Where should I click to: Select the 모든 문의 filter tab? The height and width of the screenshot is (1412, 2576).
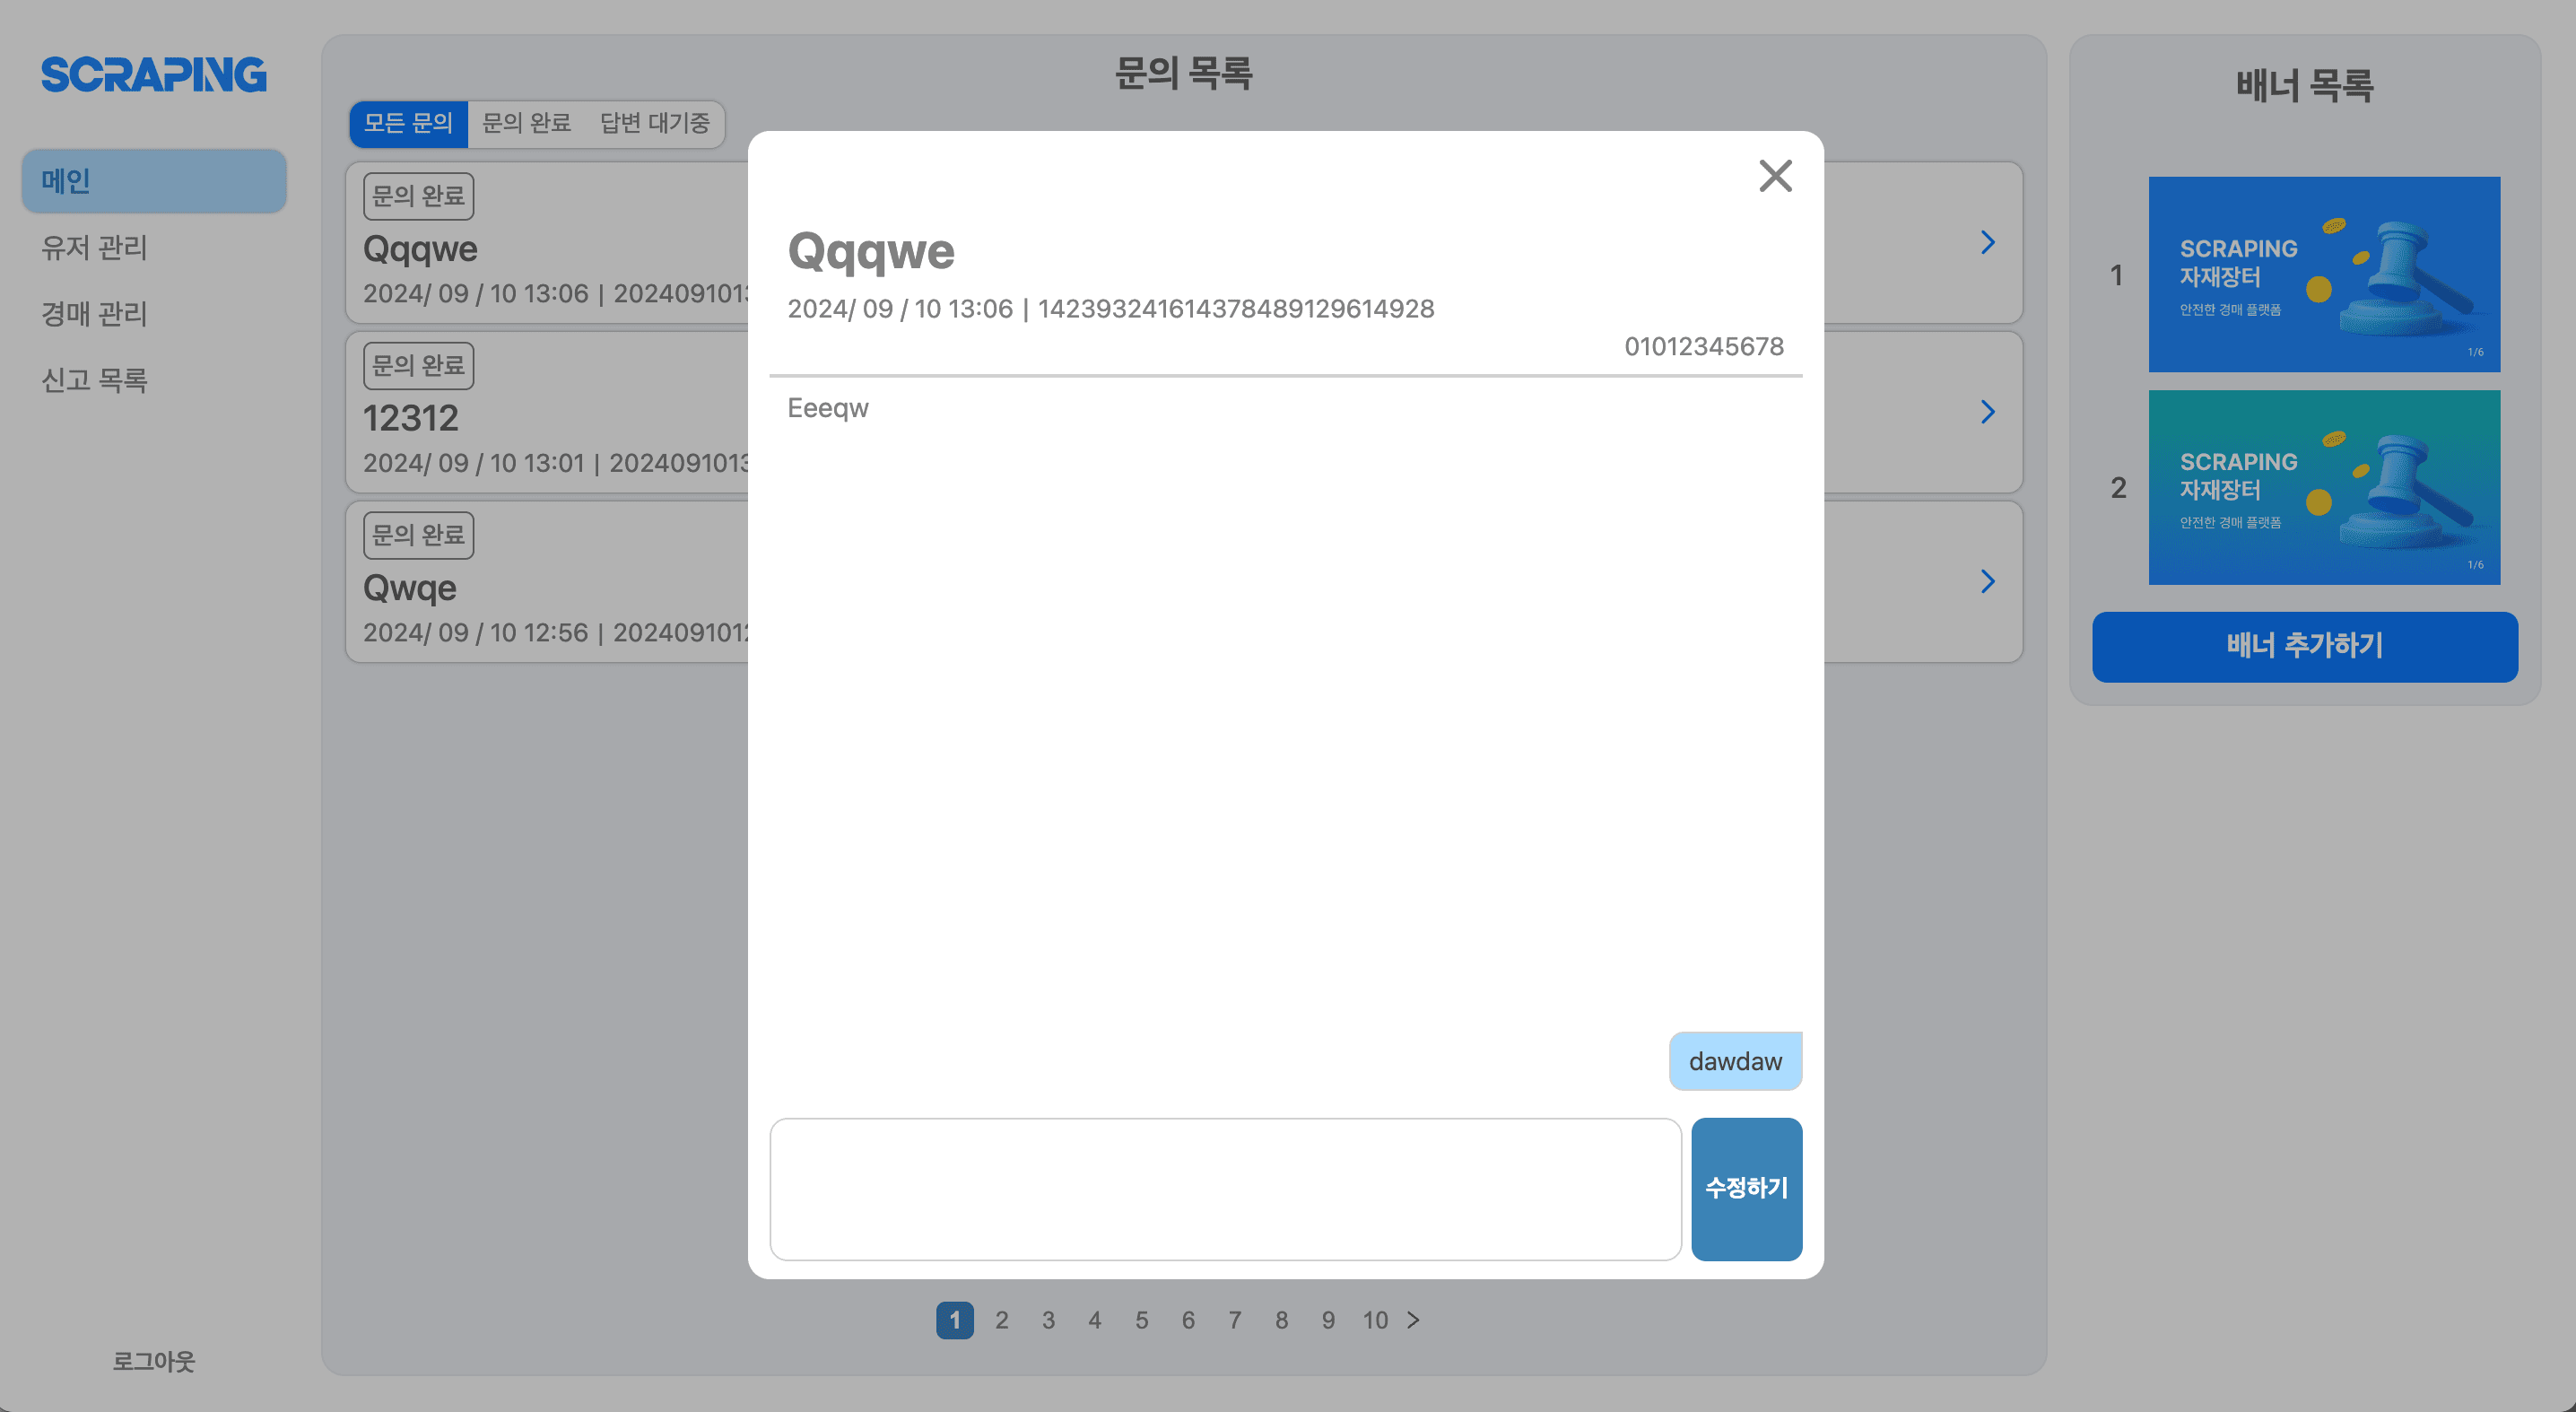click(x=408, y=123)
